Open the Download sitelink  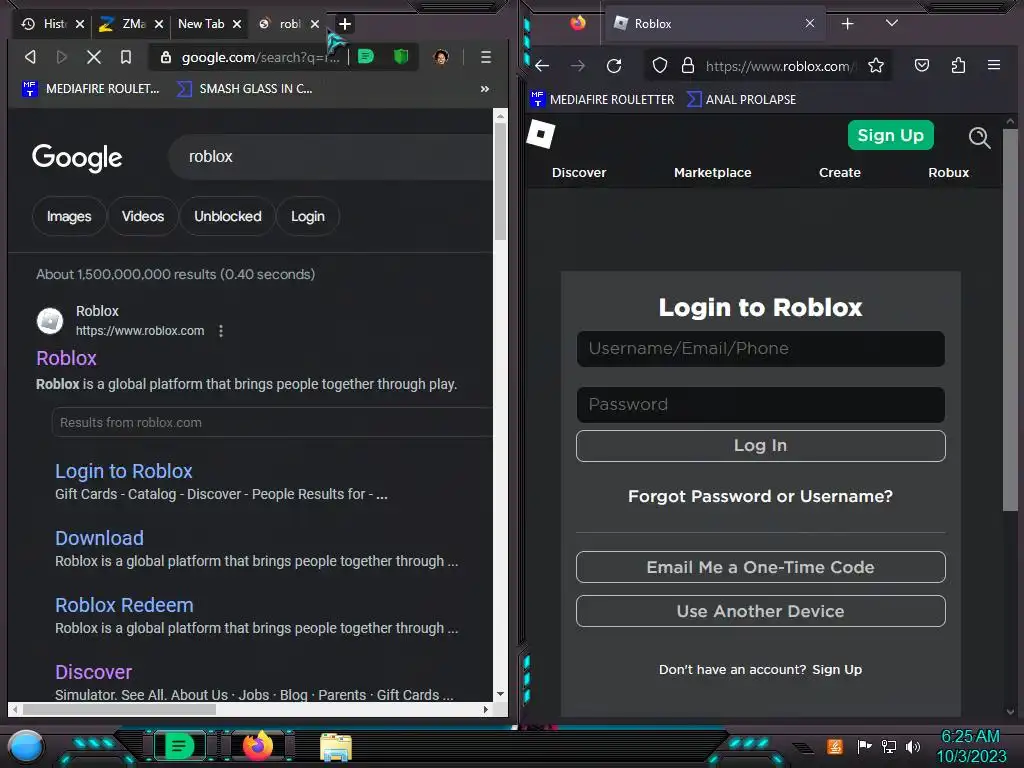[99, 538]
